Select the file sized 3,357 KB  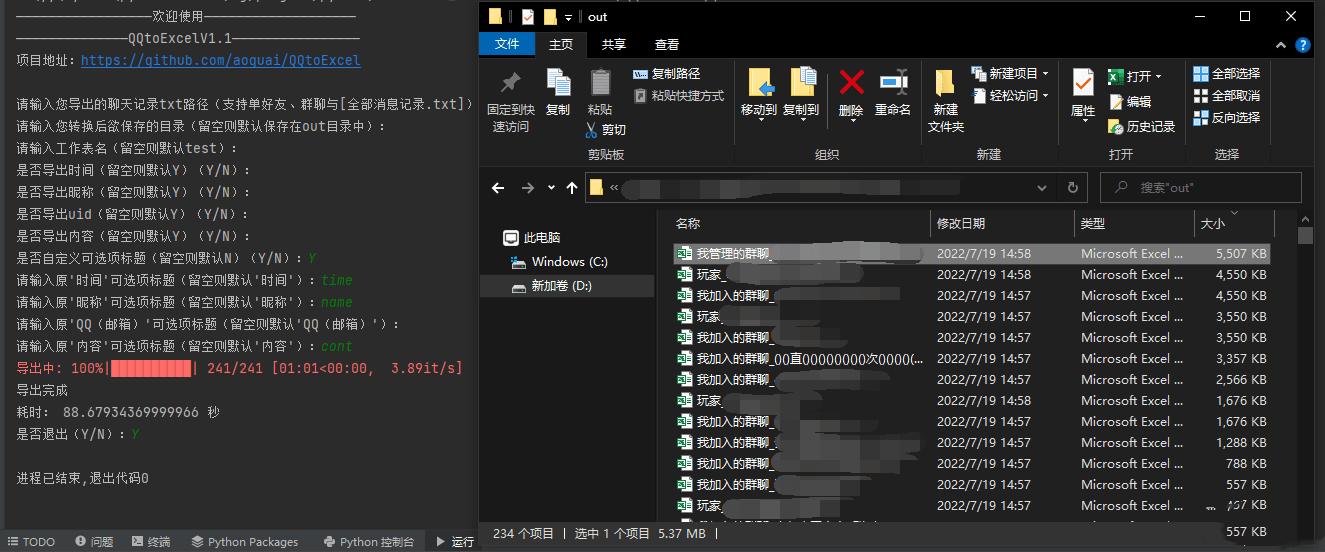coord(972,358)
